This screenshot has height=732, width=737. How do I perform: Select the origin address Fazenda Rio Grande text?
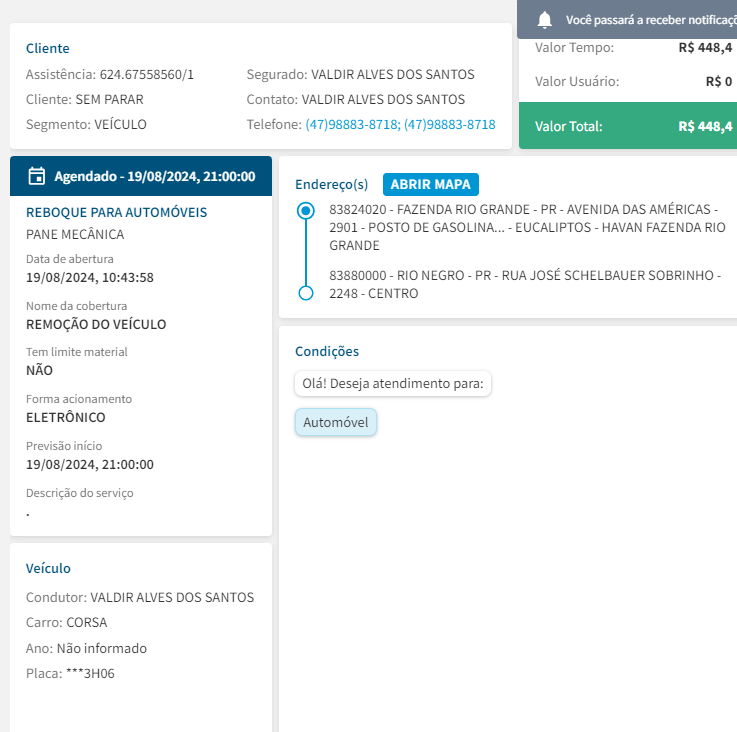coord(527,227)
